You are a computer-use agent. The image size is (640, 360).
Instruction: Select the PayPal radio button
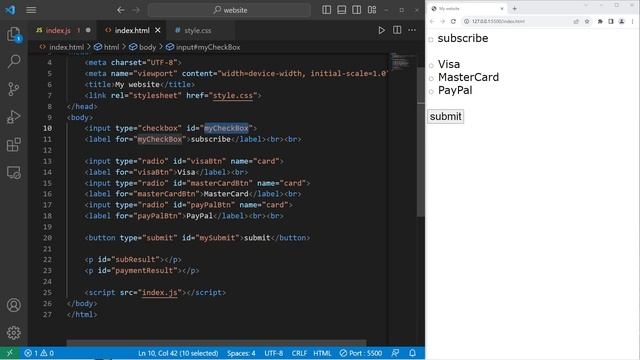(431, 92)
